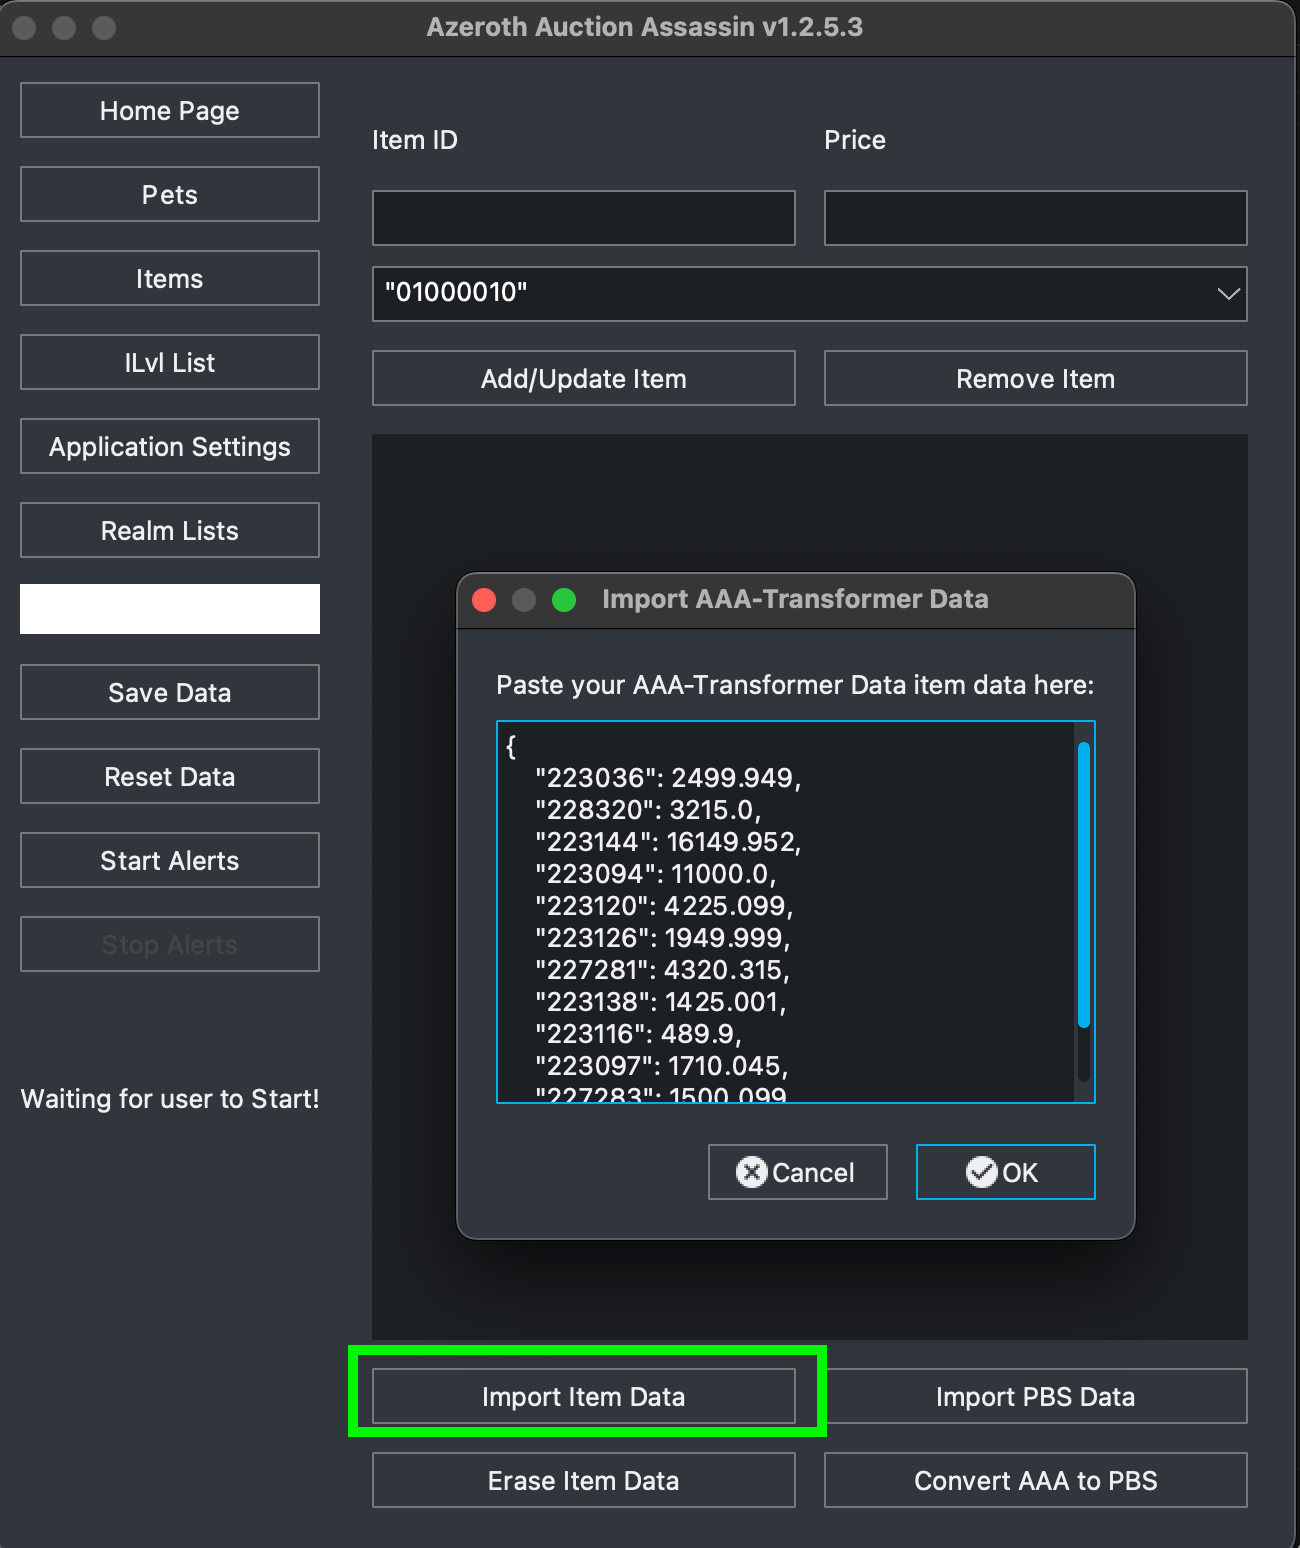Click the green zoom button on dialog
Screen dimensions: 1300x1548
tap(564, 600)
